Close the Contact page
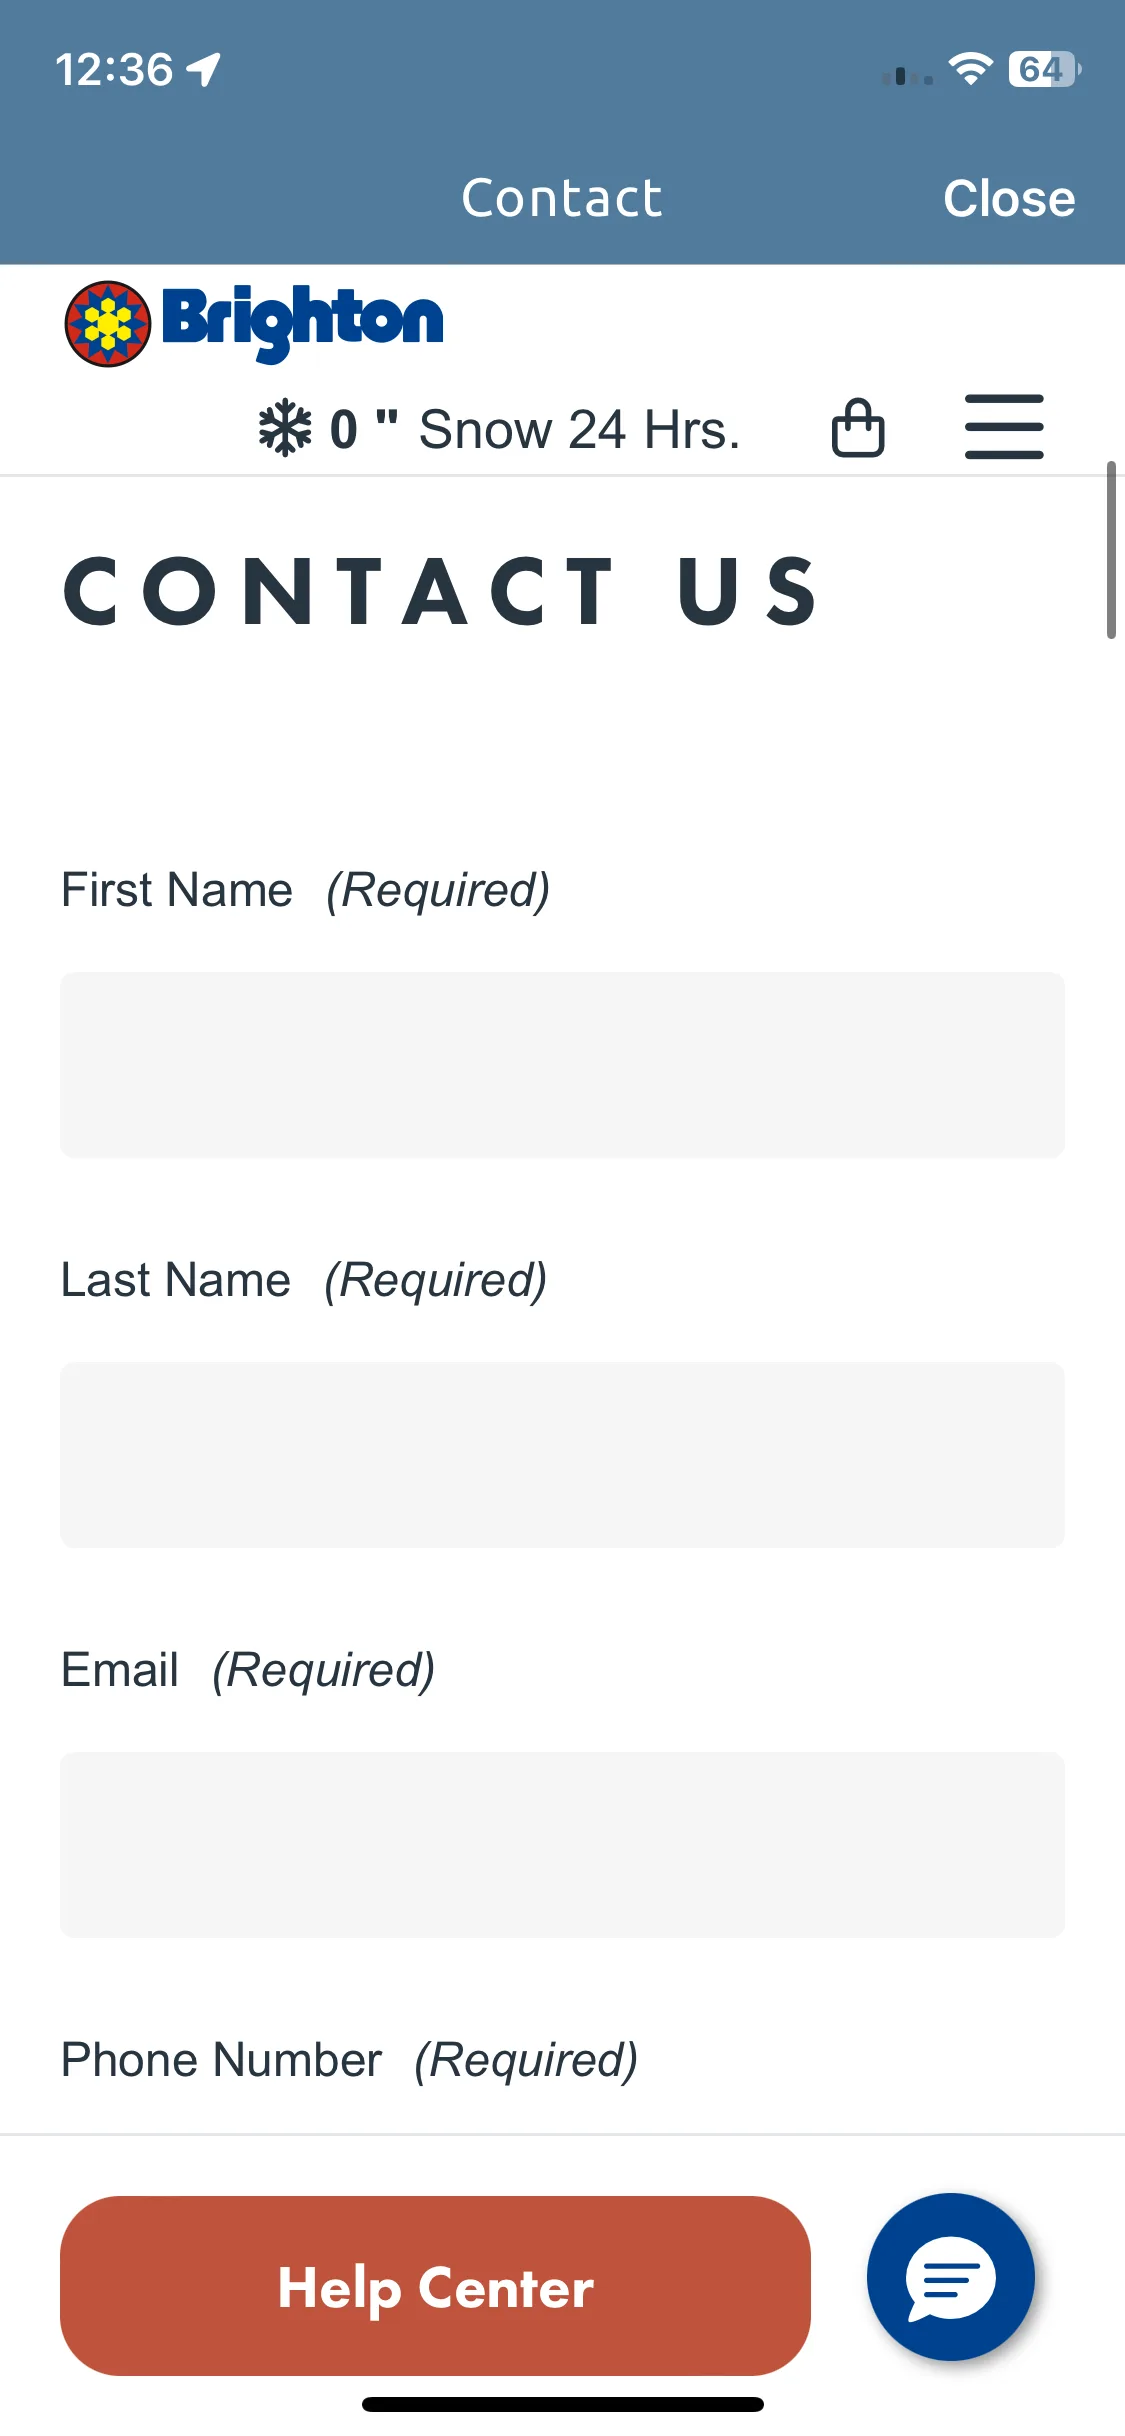The image size is (1125, 2436). [1009, 198]
